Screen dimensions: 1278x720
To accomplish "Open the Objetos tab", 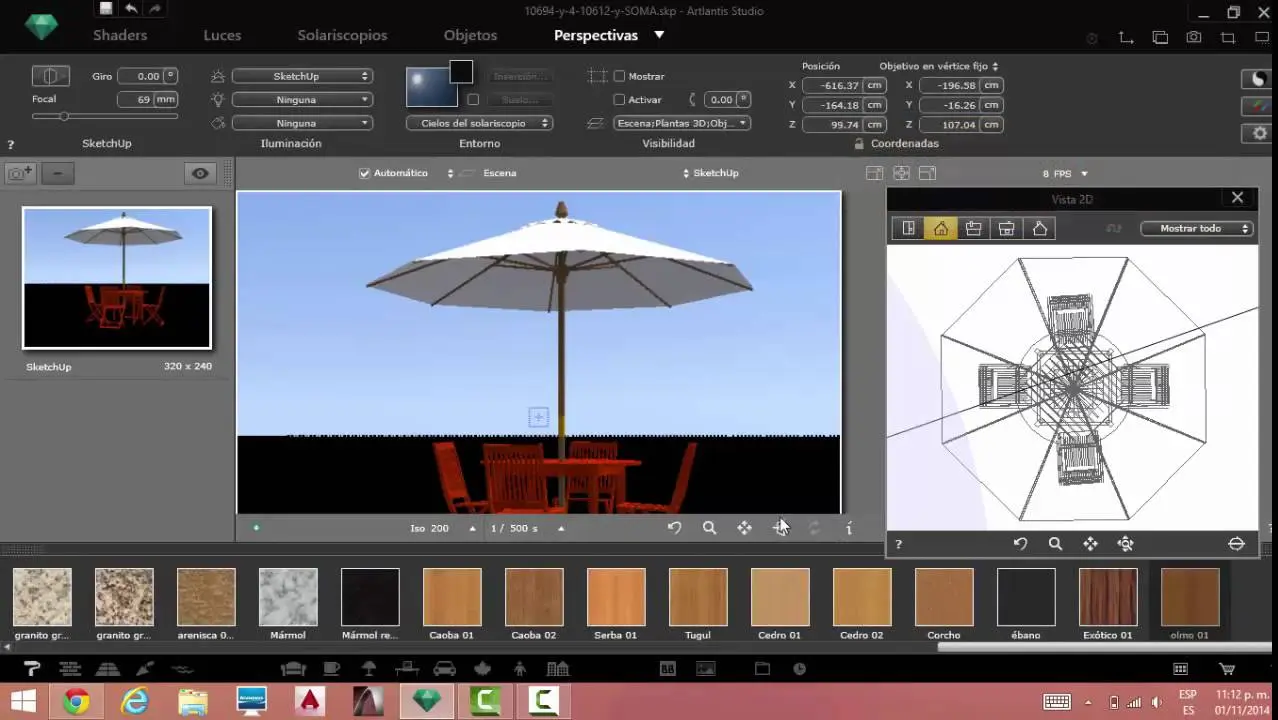I will [470, 35].
